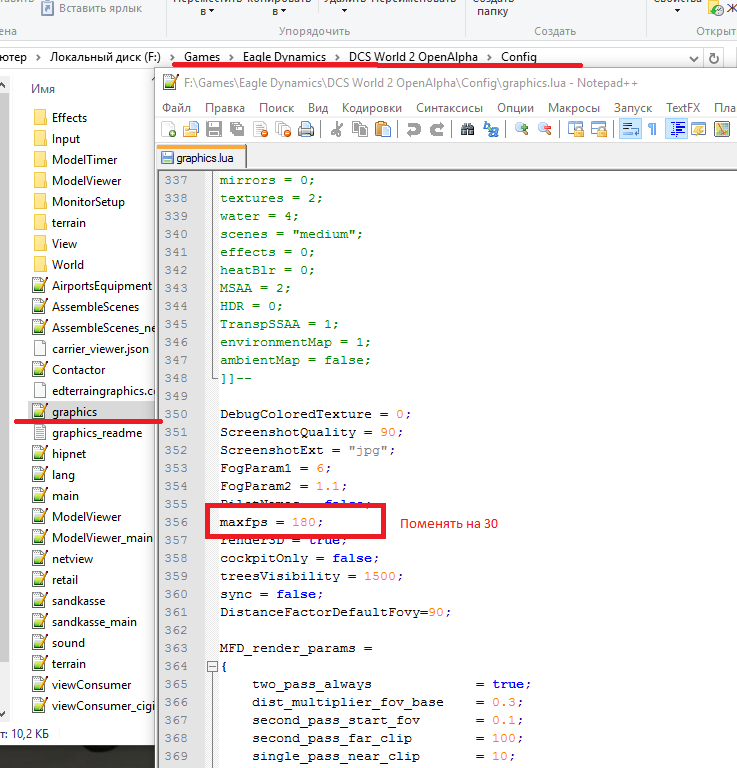Image resolution: width=737 pixels, height=768 pixels.
Task: Click the Close document toolbar icon
Action: click(x=260, y=129)
